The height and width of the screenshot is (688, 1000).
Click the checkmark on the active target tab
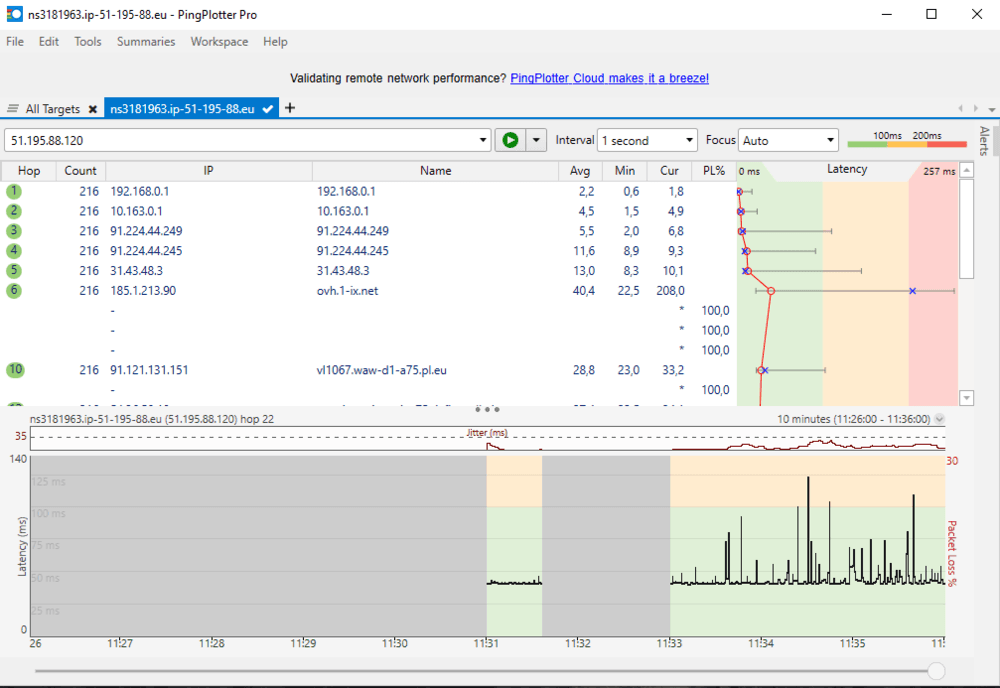268,109
